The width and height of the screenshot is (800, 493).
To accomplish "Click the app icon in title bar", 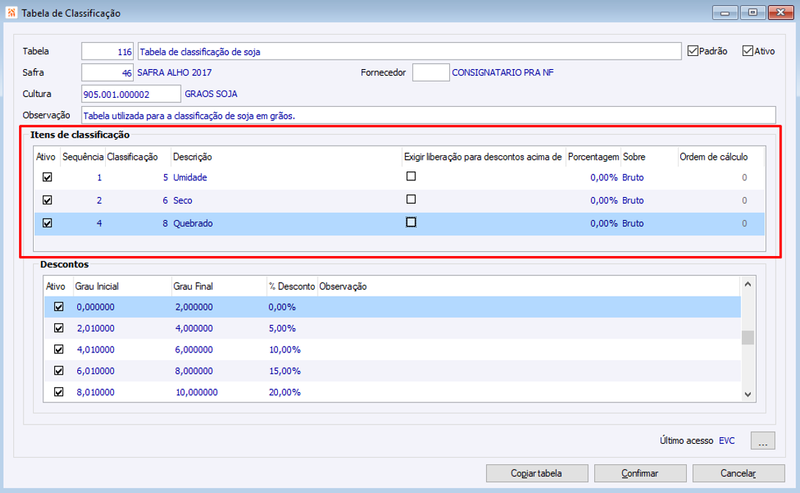I will (x=11, y=12).
